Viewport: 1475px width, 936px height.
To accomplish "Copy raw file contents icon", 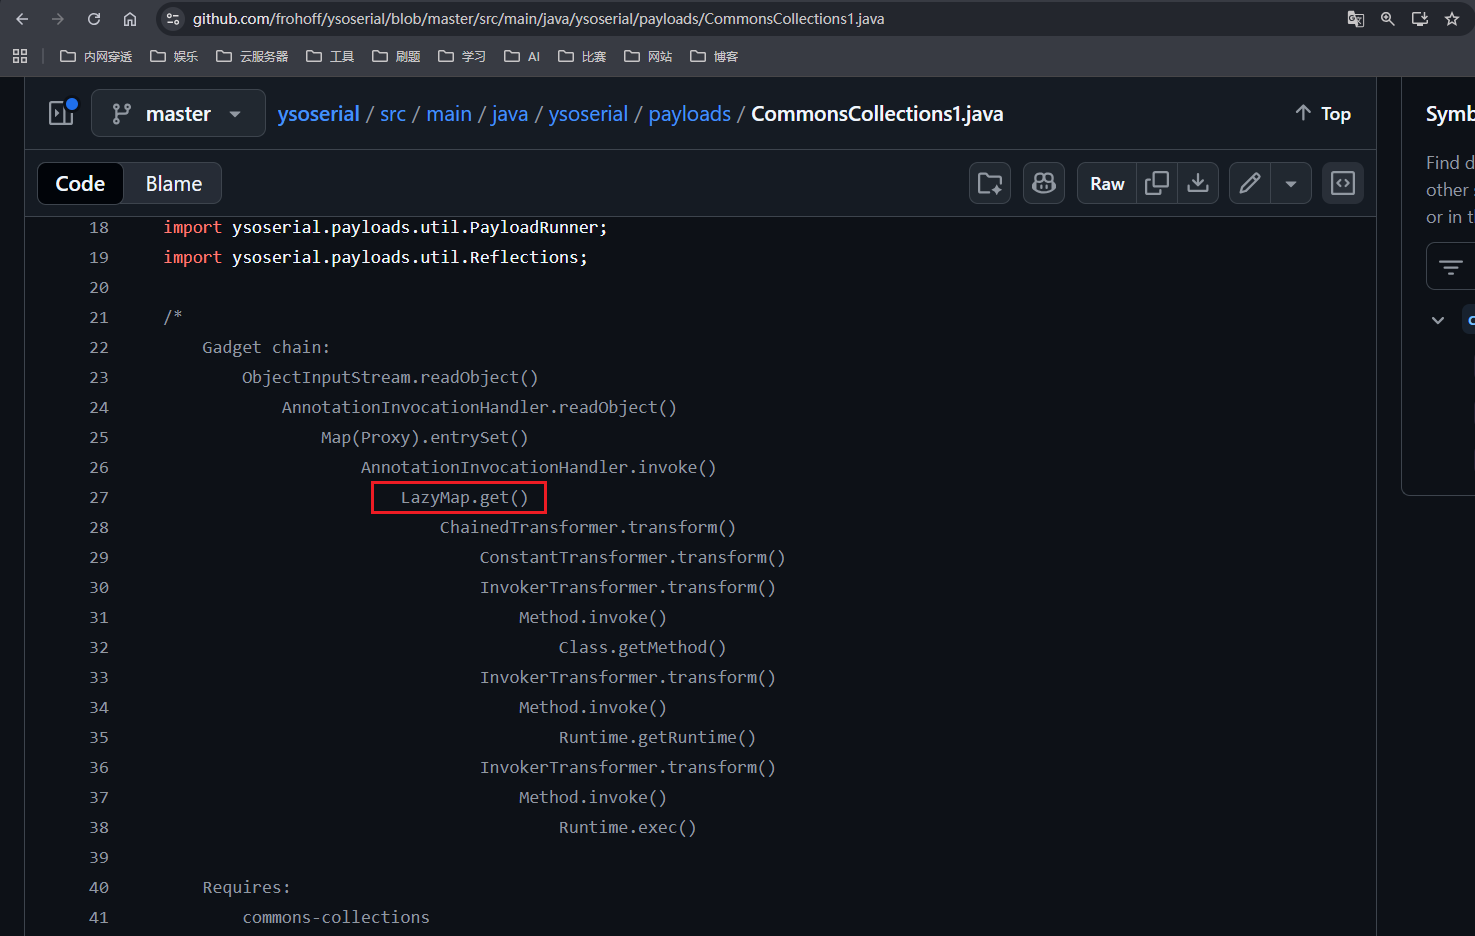I will pyautogui.click(x=1157, y=183).
